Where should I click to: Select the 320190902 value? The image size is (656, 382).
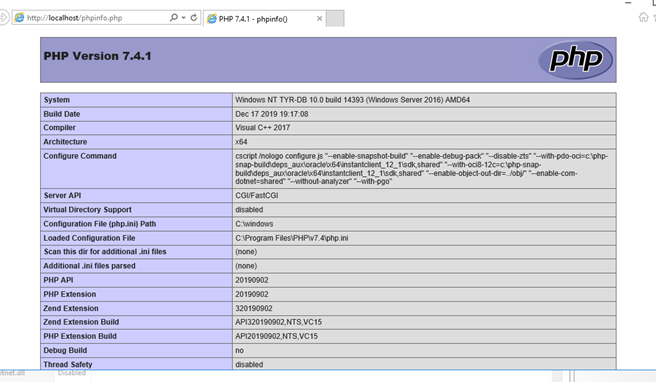pyautogui.click(x=254, y=308)
